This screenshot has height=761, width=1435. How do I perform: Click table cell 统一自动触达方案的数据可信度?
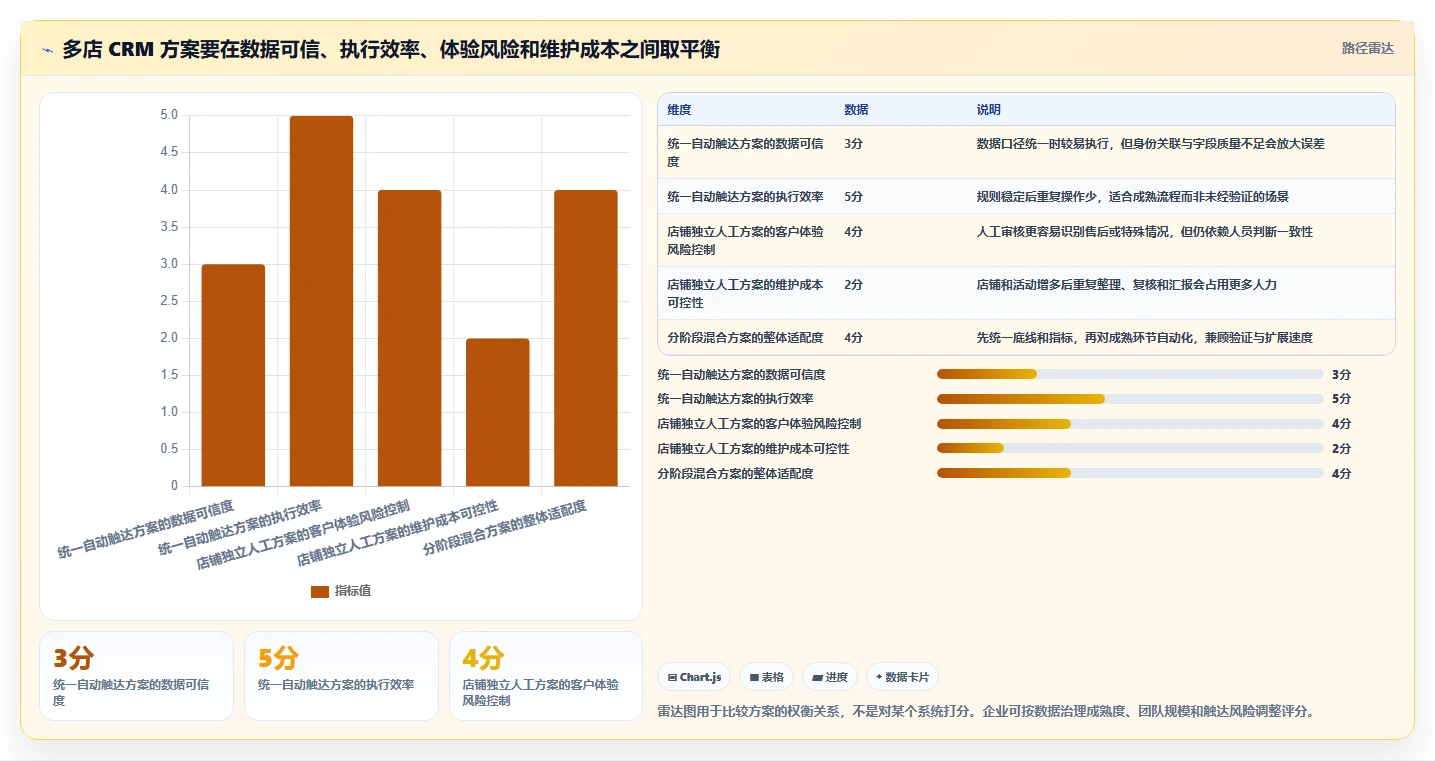[746, 153]
